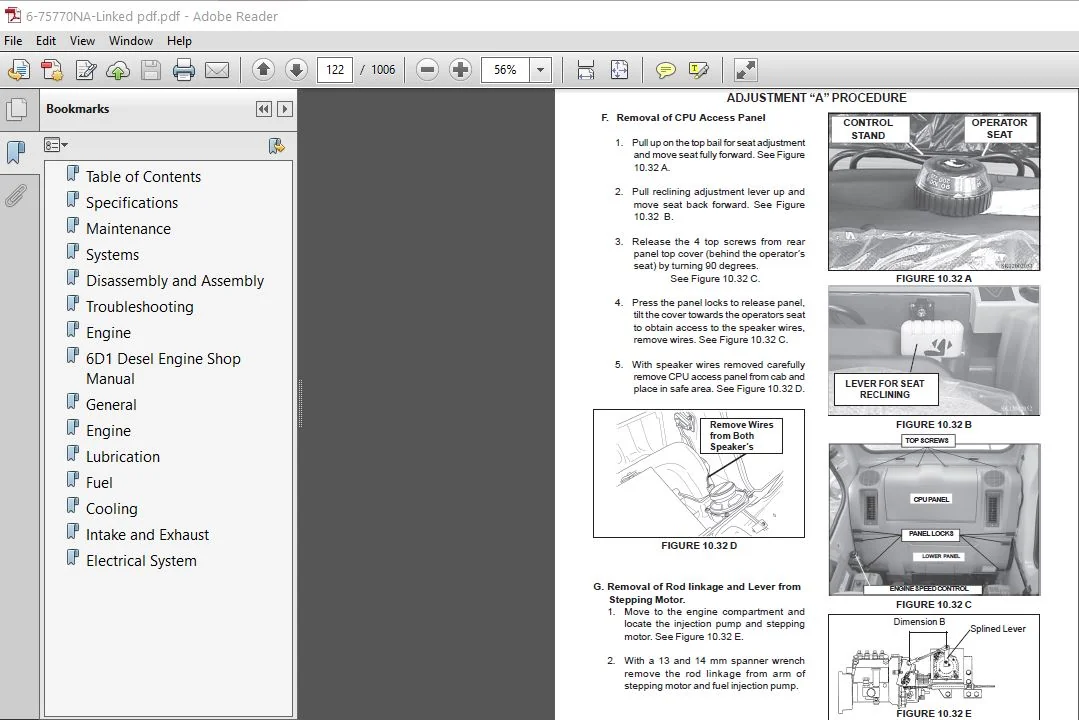The height and width of the screenshot is (720, 1079).
Task: Click the Email envelope icon
Action: tap(217, 70)
